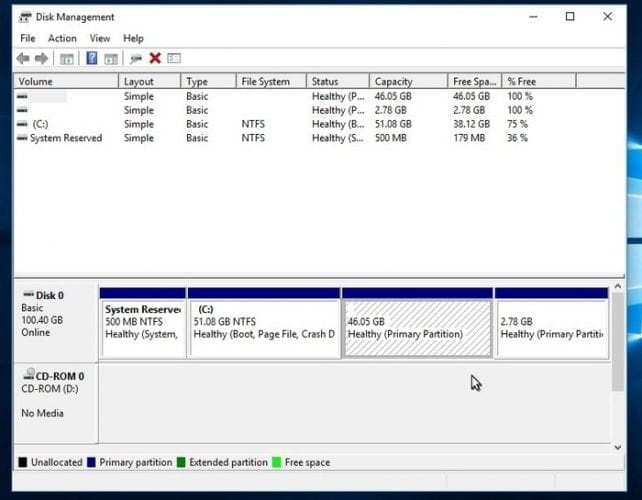Open the Action menu

[x=62, y=38]
